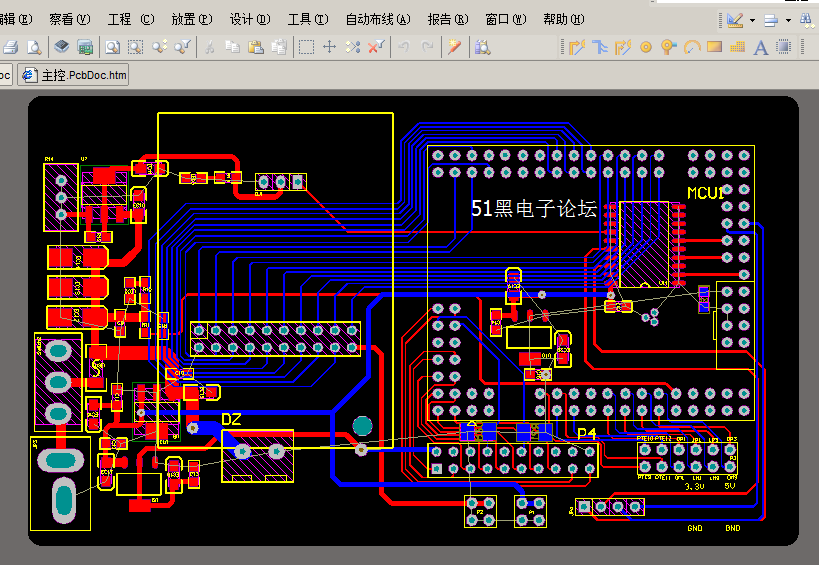Image resolution: width=819 pixels, height=565 pixels.
Task: Select the Differential Pair routing tool
Action: (x=623, y=48)
